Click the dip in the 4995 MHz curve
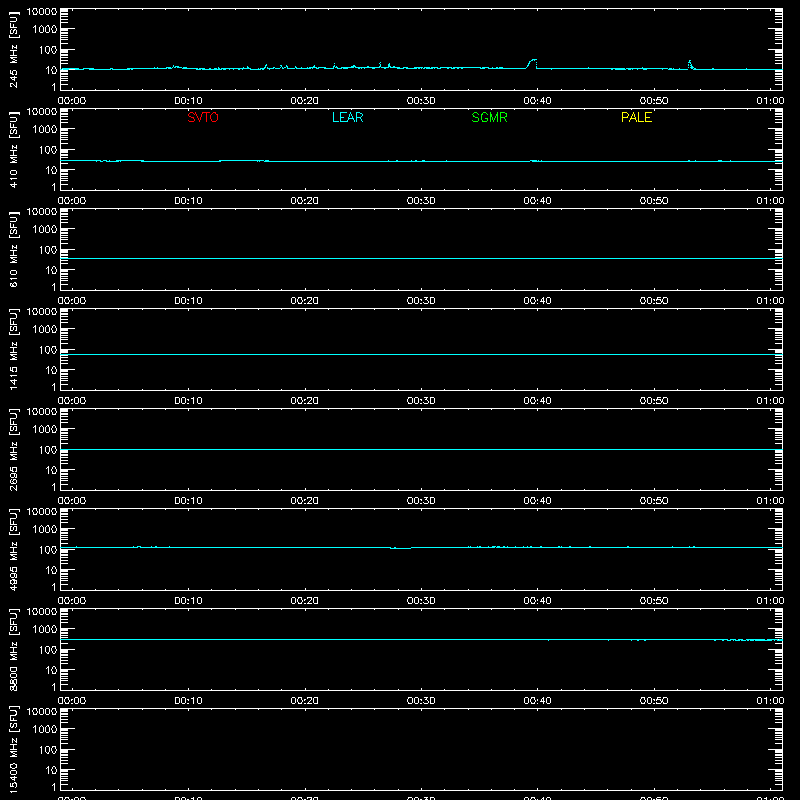800x800 pixels. pyautogui.click(x=401, y=548)
